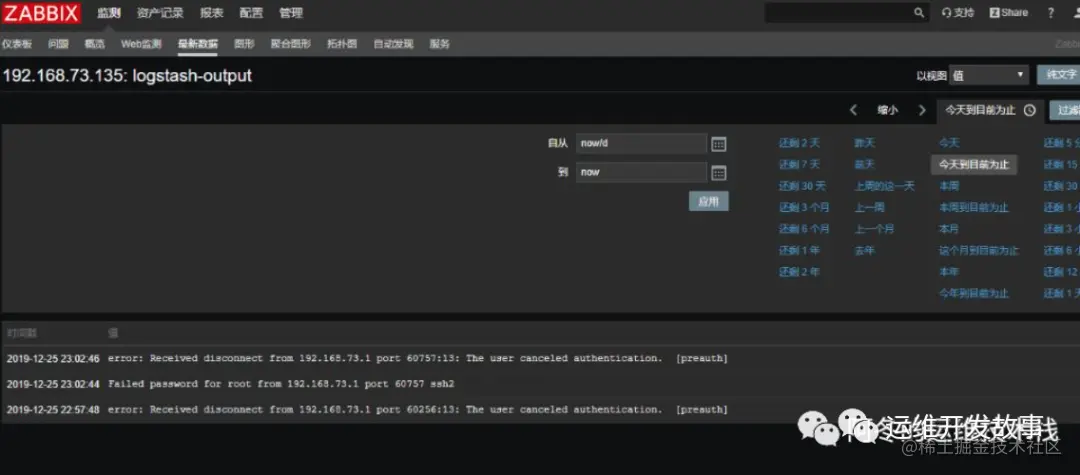This screenshot has height=475, width=1080.
Task: Go to the 自动发现 submenu
Action: point(393,44)
